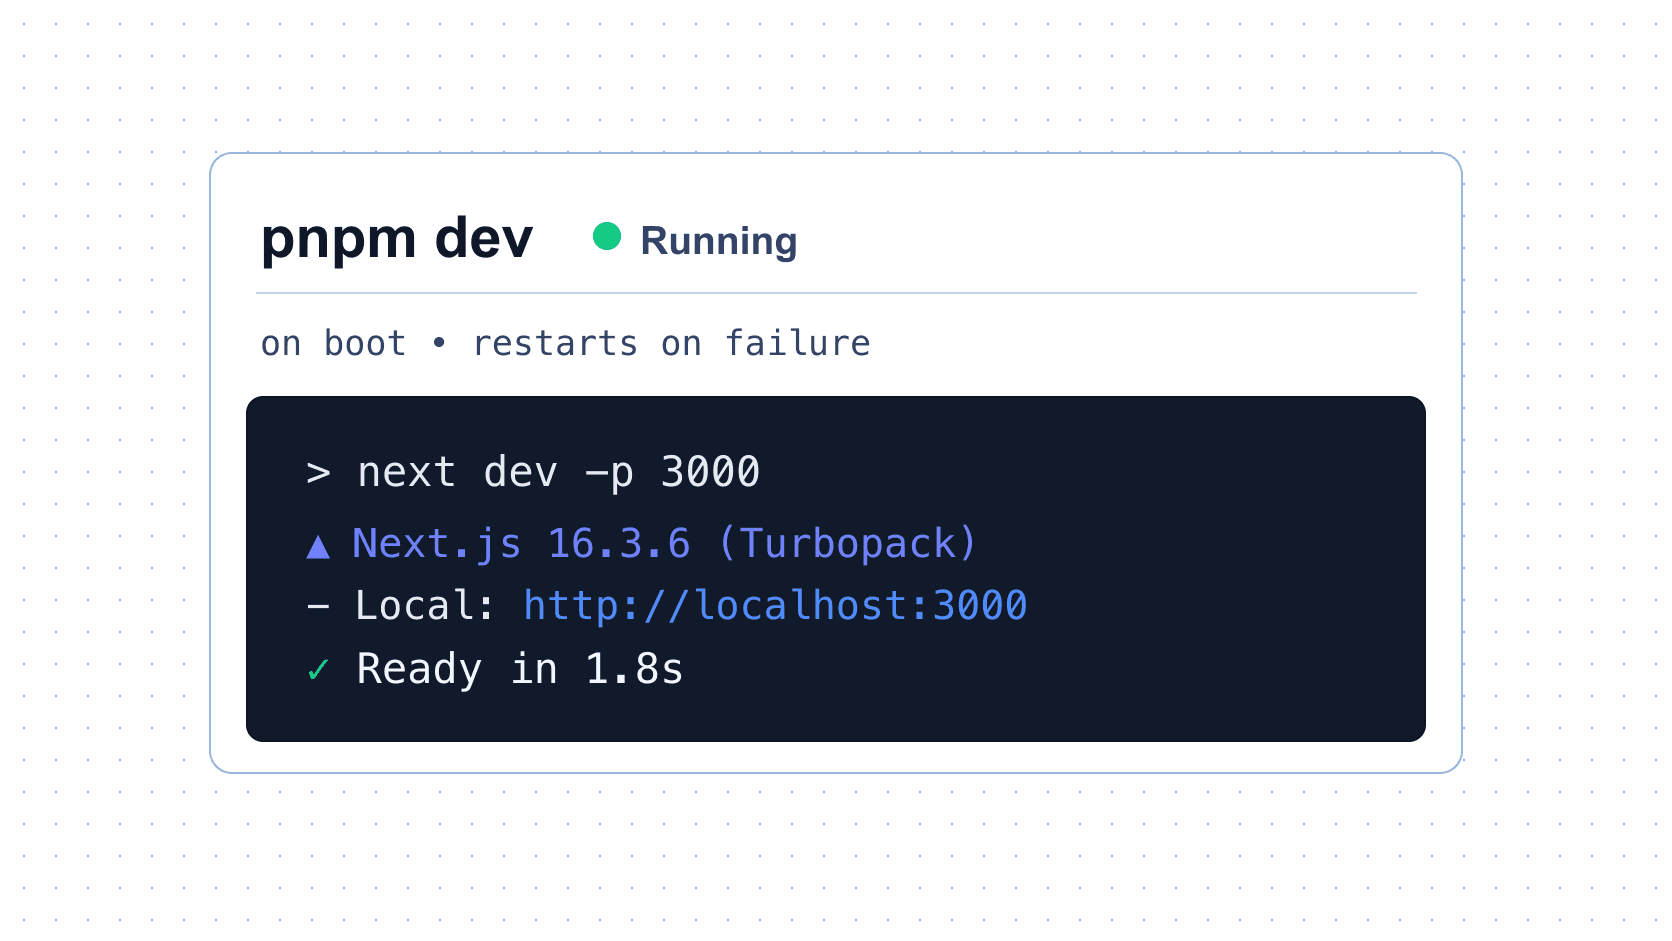Click the "Local:" label in terminal
Screen dimensions: 1672x941
[x=425, y=606]
